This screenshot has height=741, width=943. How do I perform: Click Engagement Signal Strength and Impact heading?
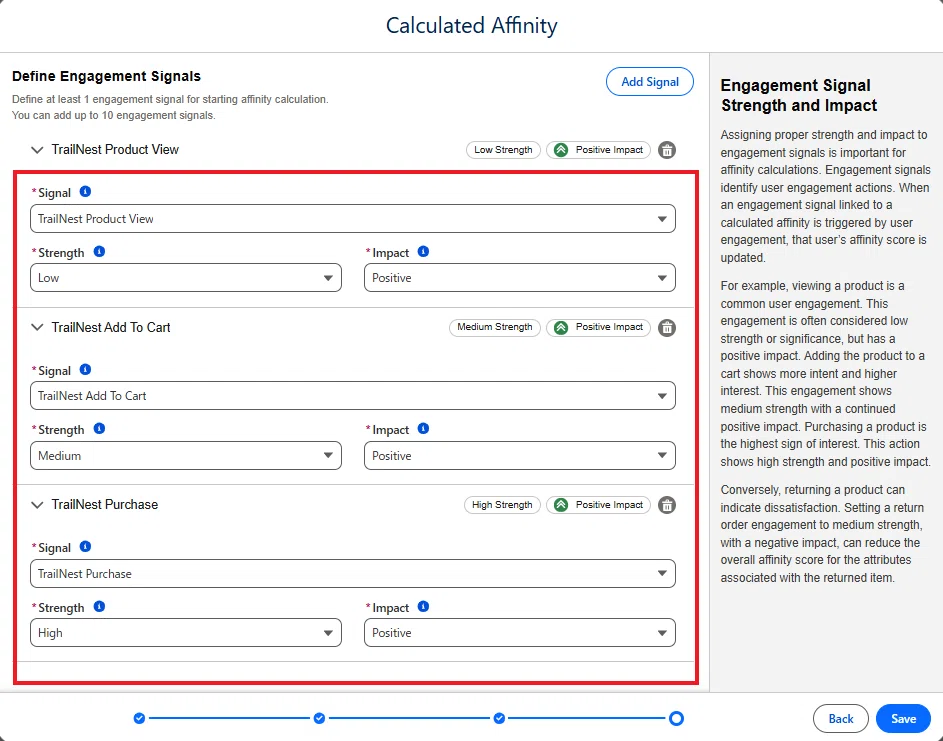[x=799, y=95]
